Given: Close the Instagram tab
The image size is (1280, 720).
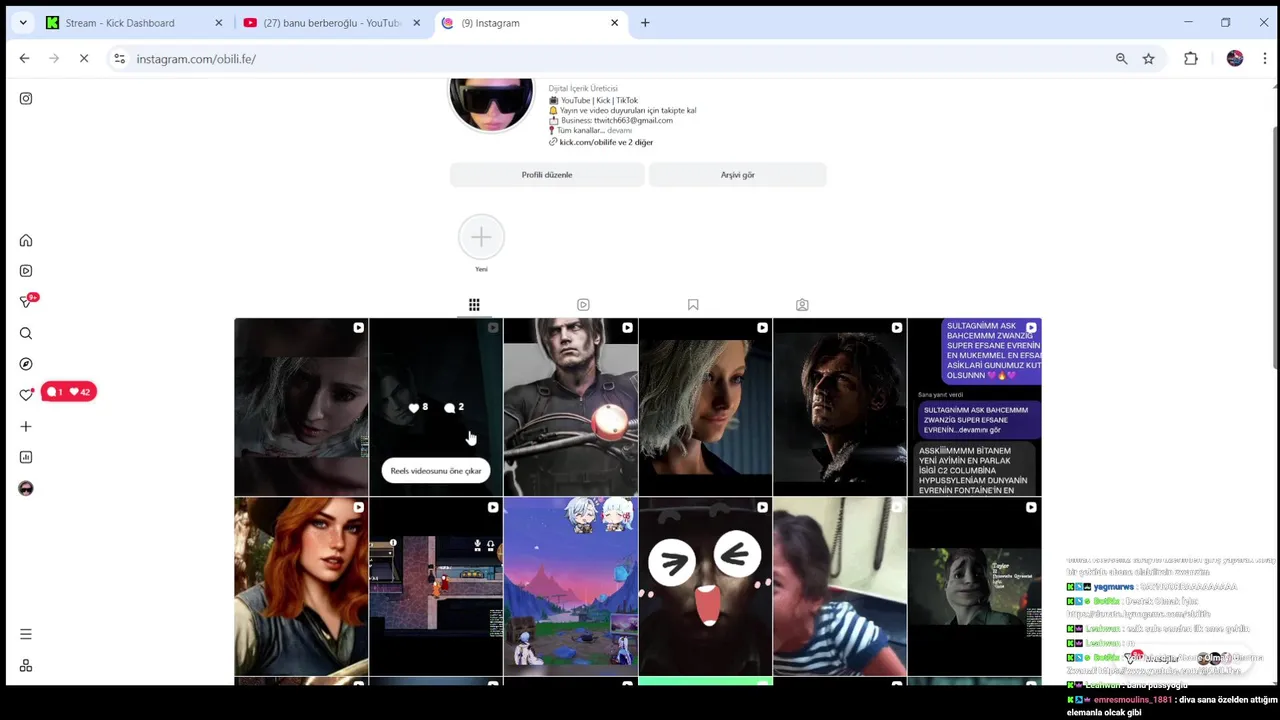Looking at the screenshot, I should pyautogui.click(x=615, y=23).
